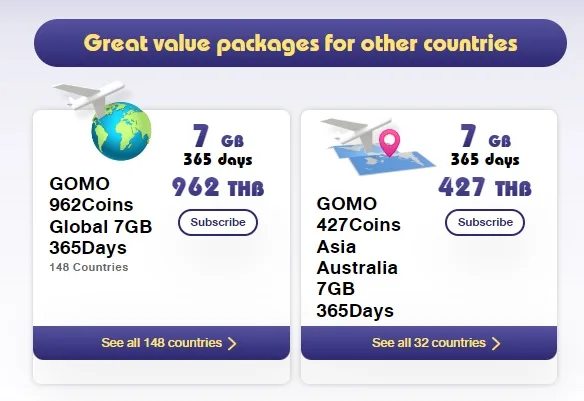The height and width of the screenshot is (401, 584).
Task: Click the 427 THB price text
Action: pos(485,187)
